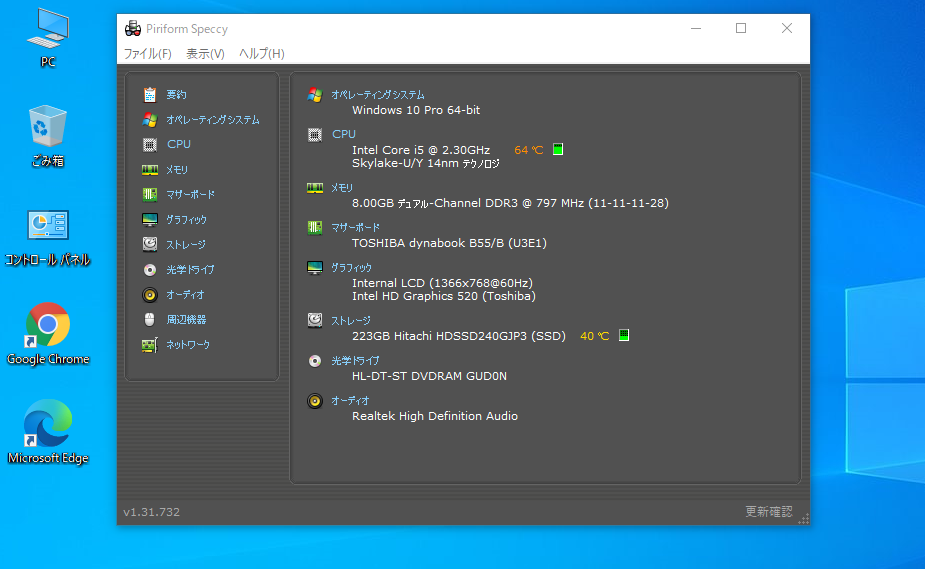Image resolution: width=925 pixels, height=569 pixels.
Task: Click the Intel HD Graphics 520 text
Action: (x=444, y=296)
